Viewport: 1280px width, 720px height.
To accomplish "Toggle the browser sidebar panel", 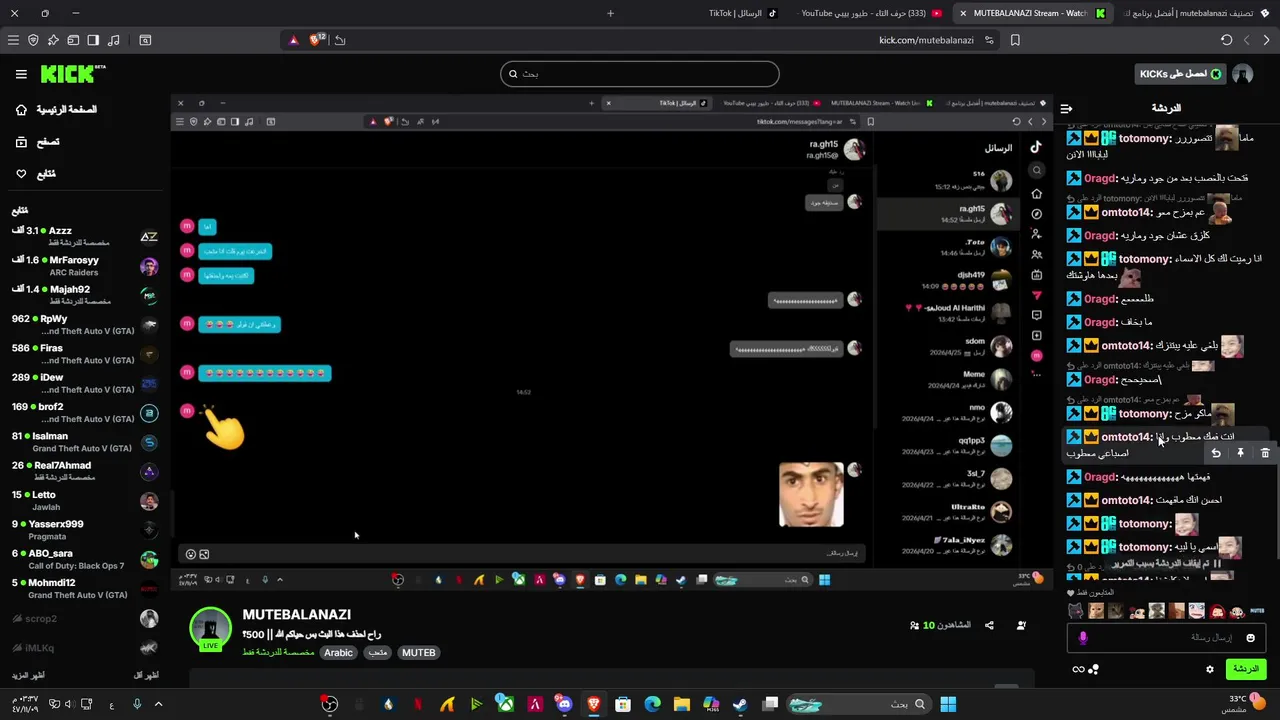I will 93,40.
